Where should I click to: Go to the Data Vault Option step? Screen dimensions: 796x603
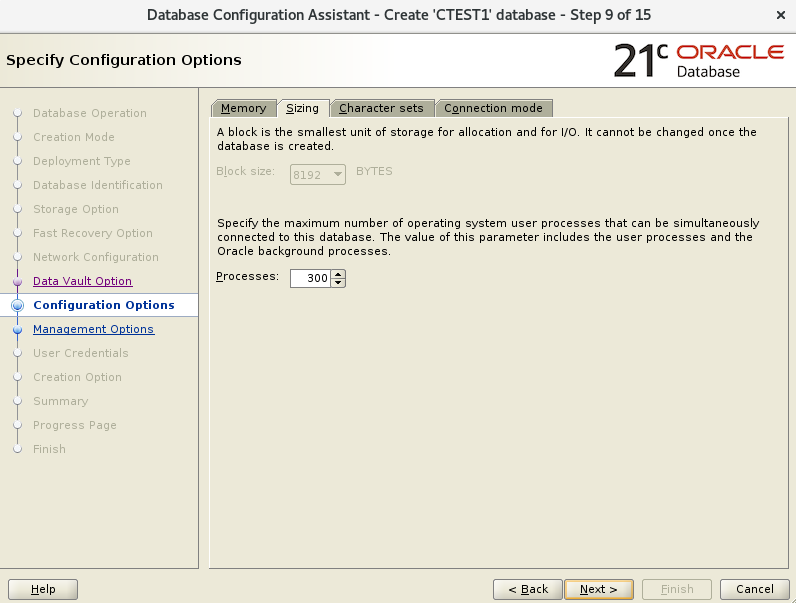point(82,281)
